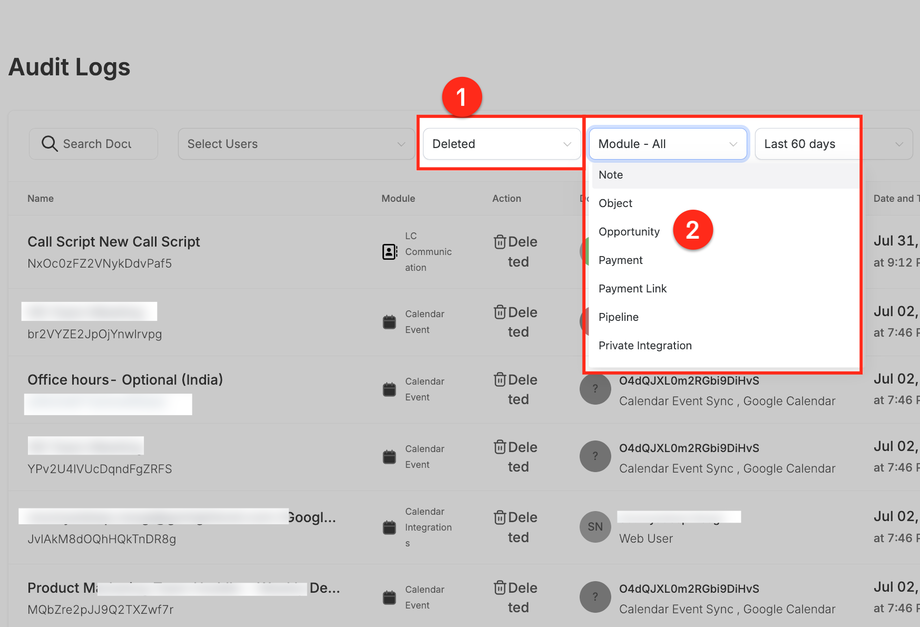Screen dimensions: 920x627
Task: Click SN user avatar
Action: pos(595,527)
